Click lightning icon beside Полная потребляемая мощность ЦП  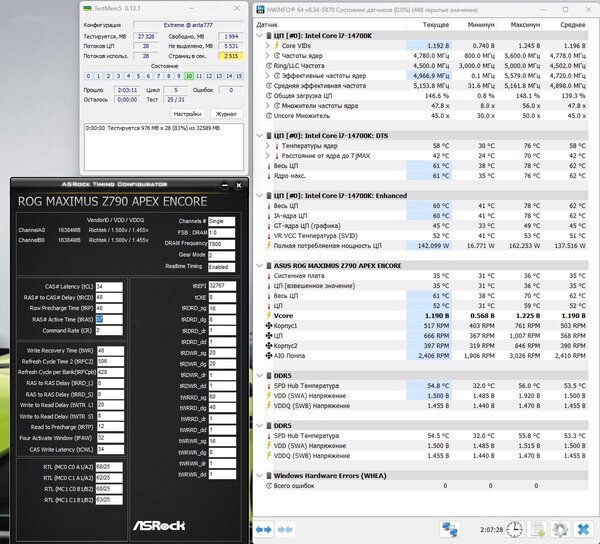tap(269, 245)
